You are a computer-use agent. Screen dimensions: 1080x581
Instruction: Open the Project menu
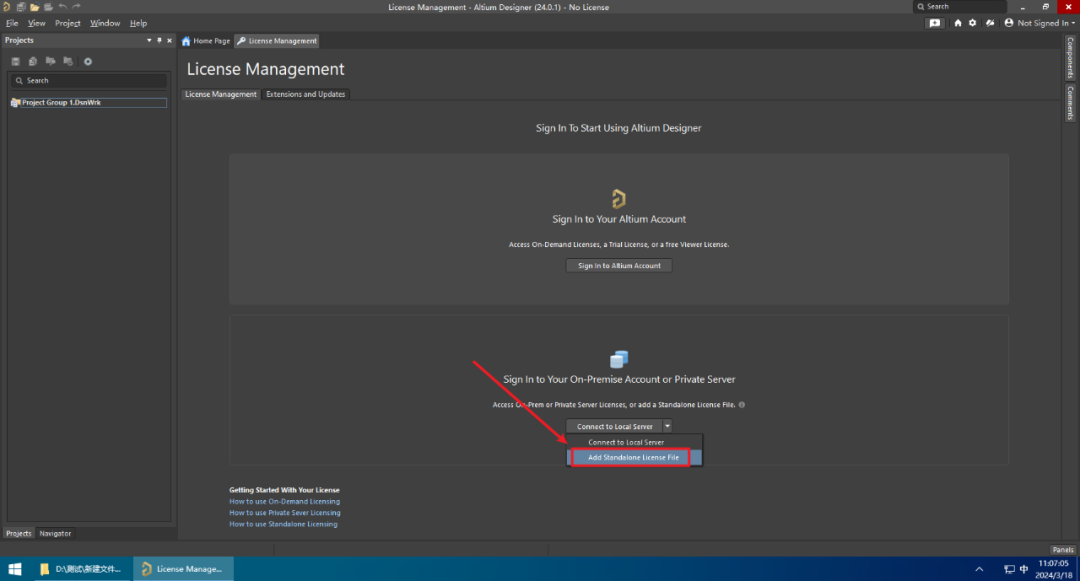point(68,23)
